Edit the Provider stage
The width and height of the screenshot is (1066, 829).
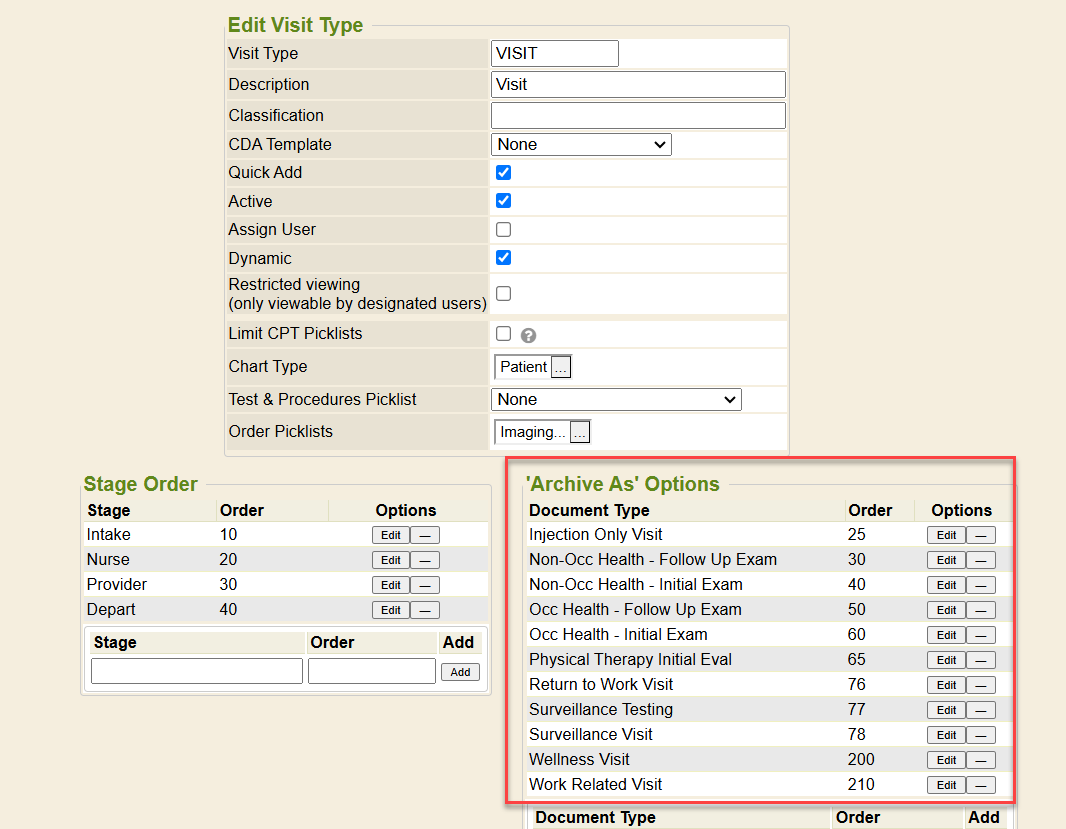390,585
